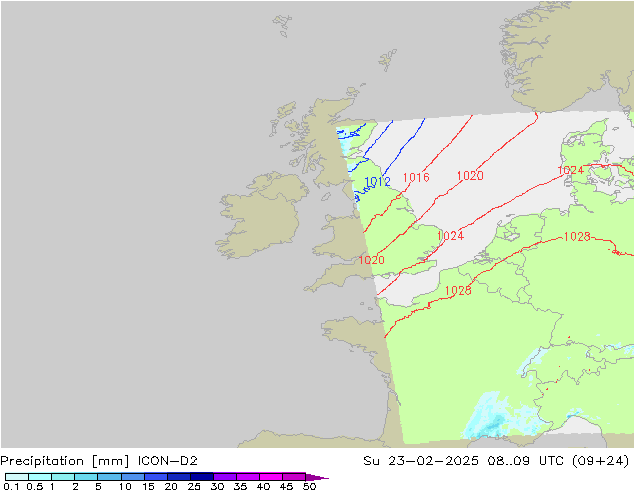Click the blue 1012 isobar label
634x490 pixels.
pyautogui.click(x=377, y=182)
